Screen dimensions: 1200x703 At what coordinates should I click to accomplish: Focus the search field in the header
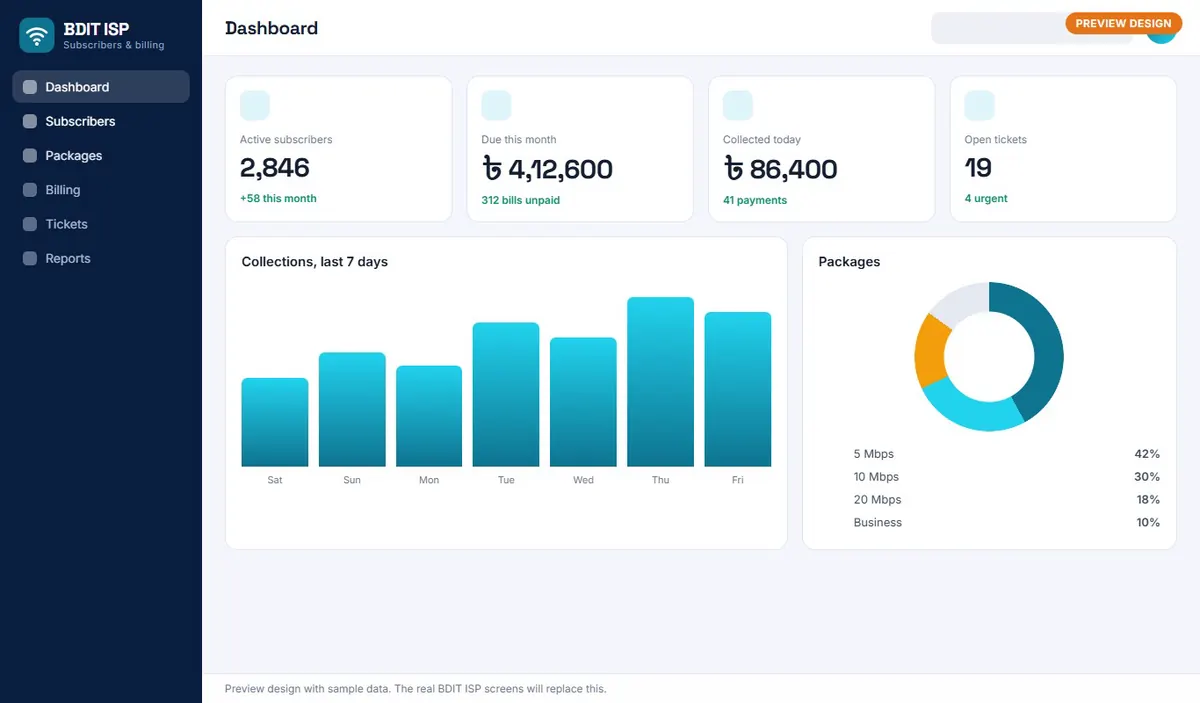pyautogui.click(x=1032, y=28)
